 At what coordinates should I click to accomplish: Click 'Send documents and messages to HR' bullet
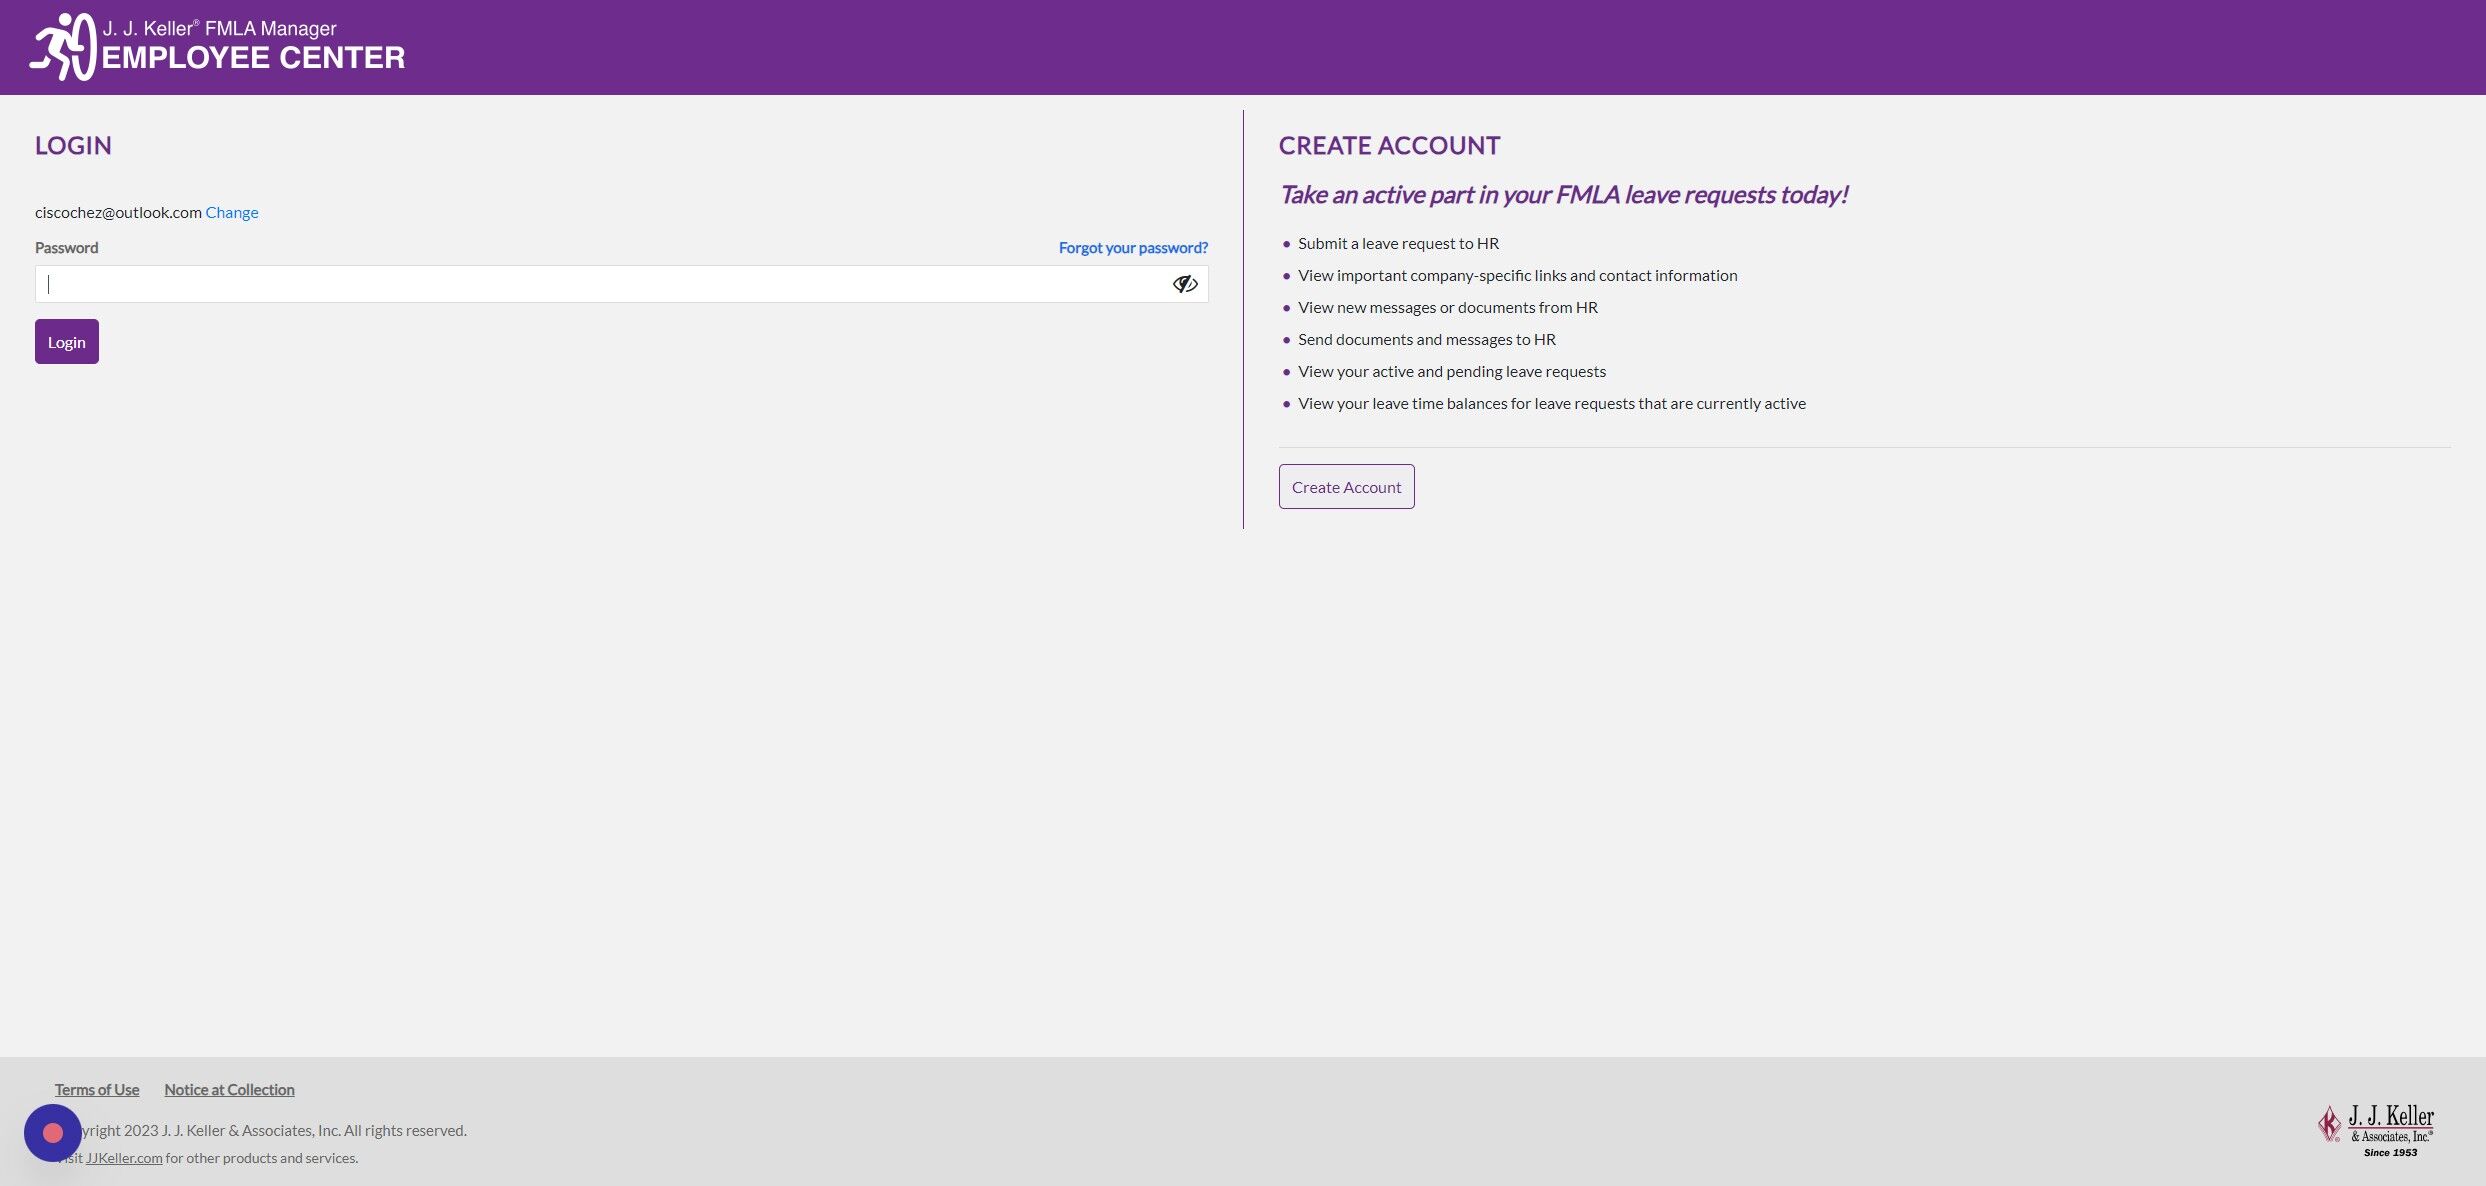point(1426,339)
